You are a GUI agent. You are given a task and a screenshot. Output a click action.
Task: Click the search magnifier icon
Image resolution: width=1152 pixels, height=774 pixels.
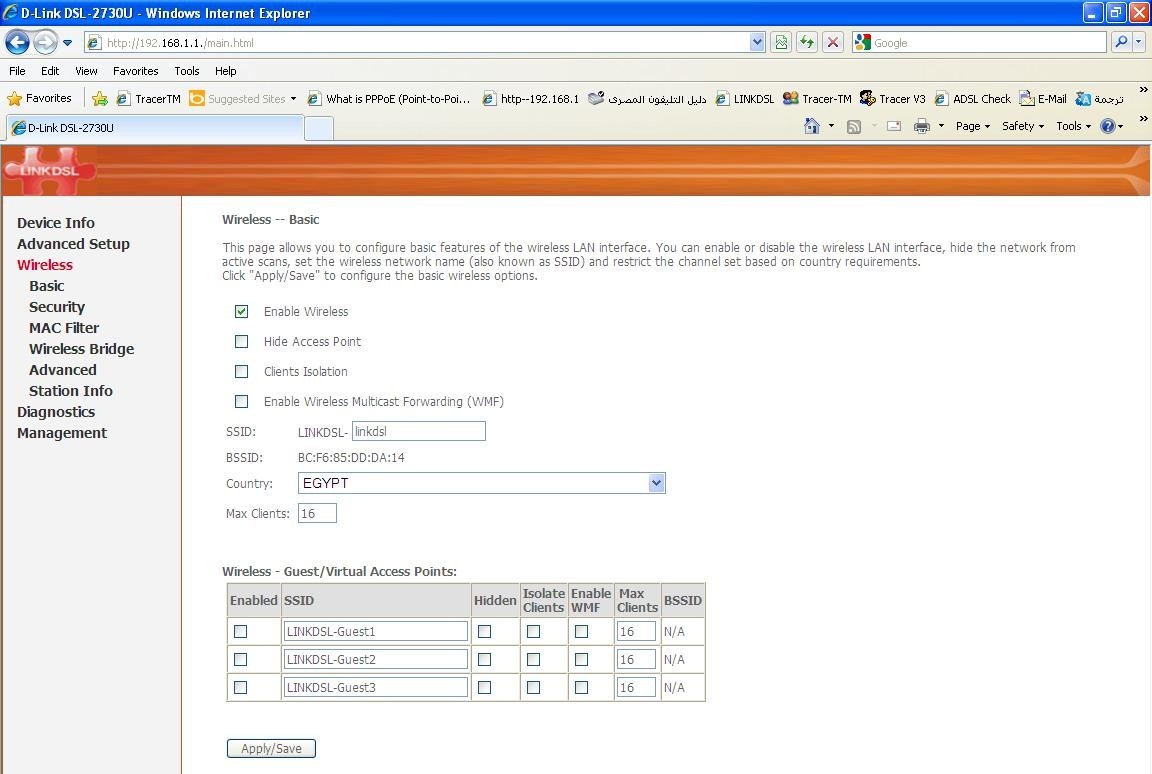[x=1121, y=43]
